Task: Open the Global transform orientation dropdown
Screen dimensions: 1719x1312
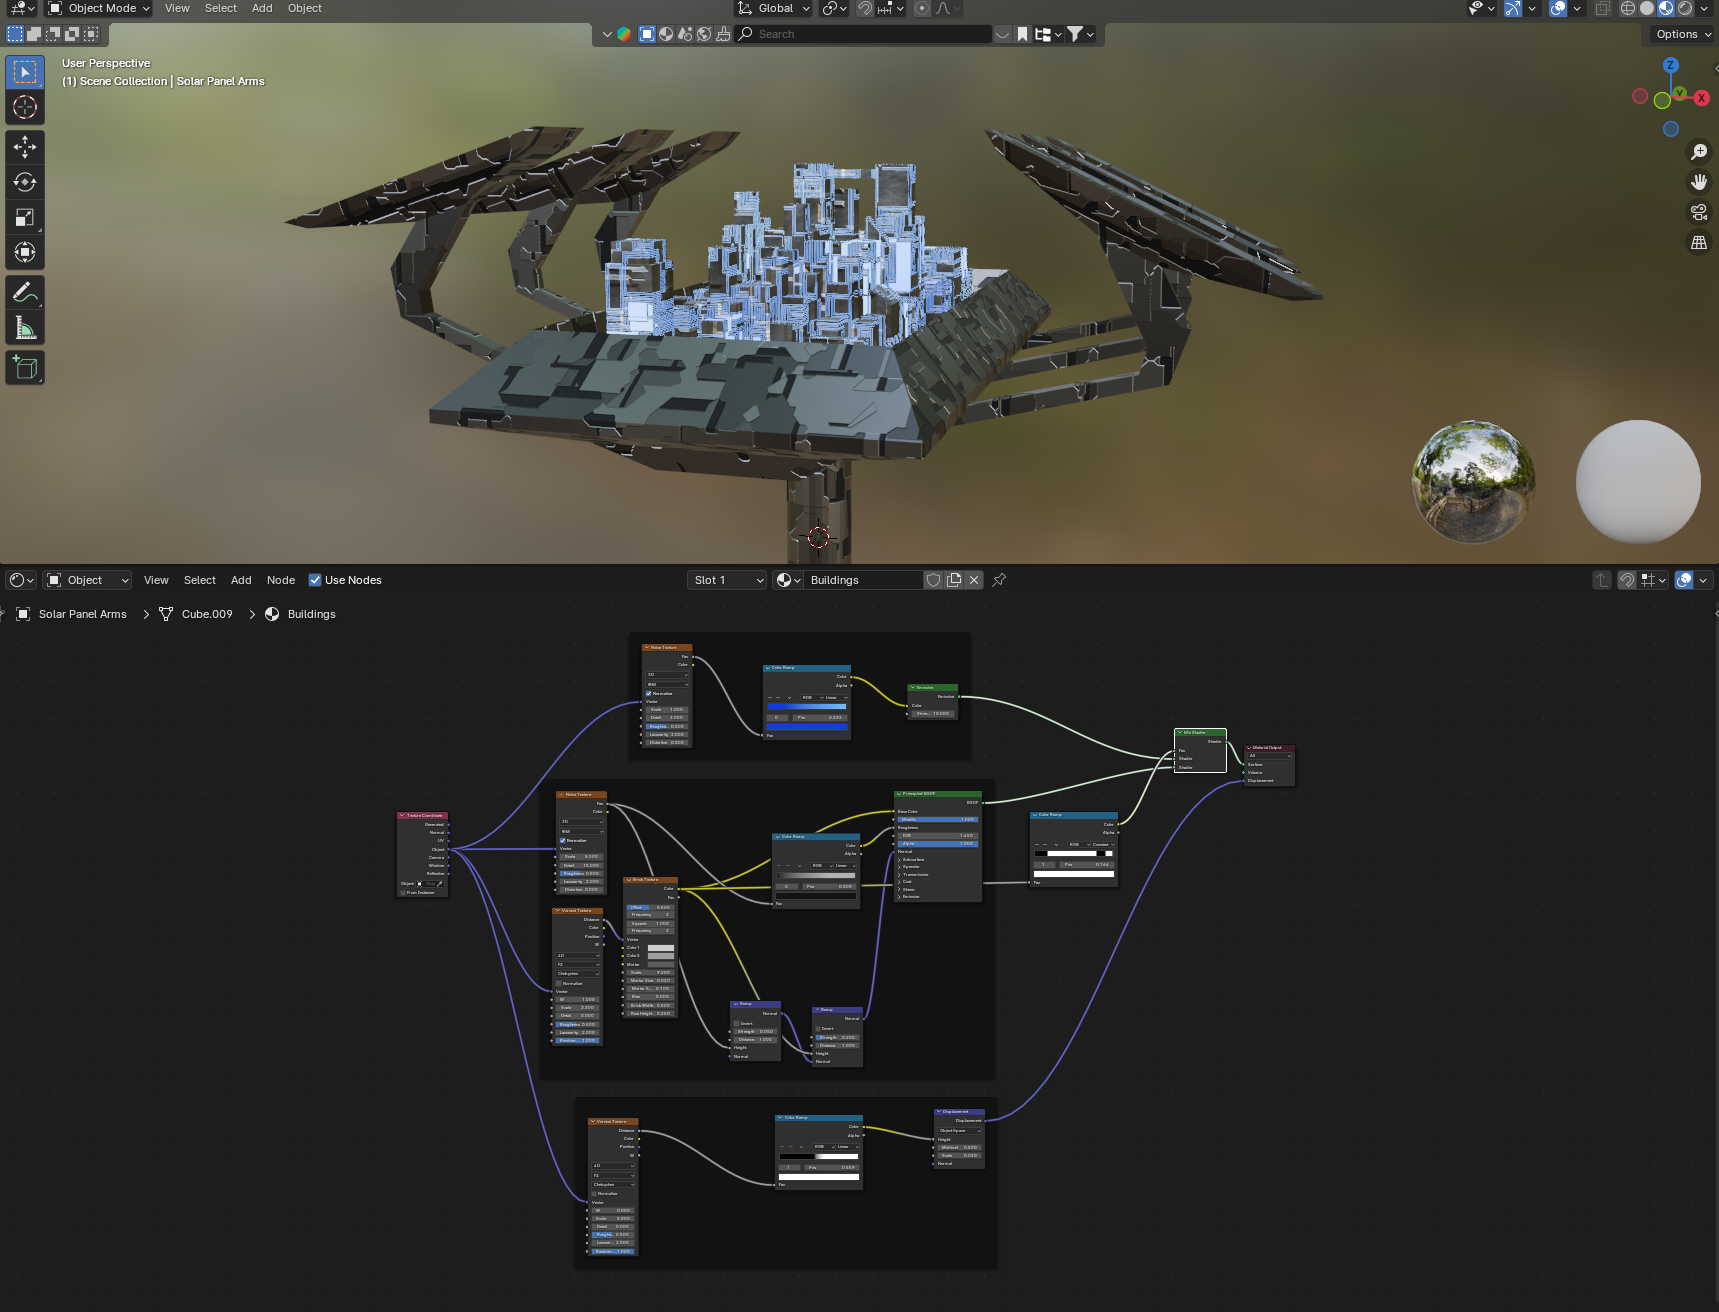Action: pos(774,8)
